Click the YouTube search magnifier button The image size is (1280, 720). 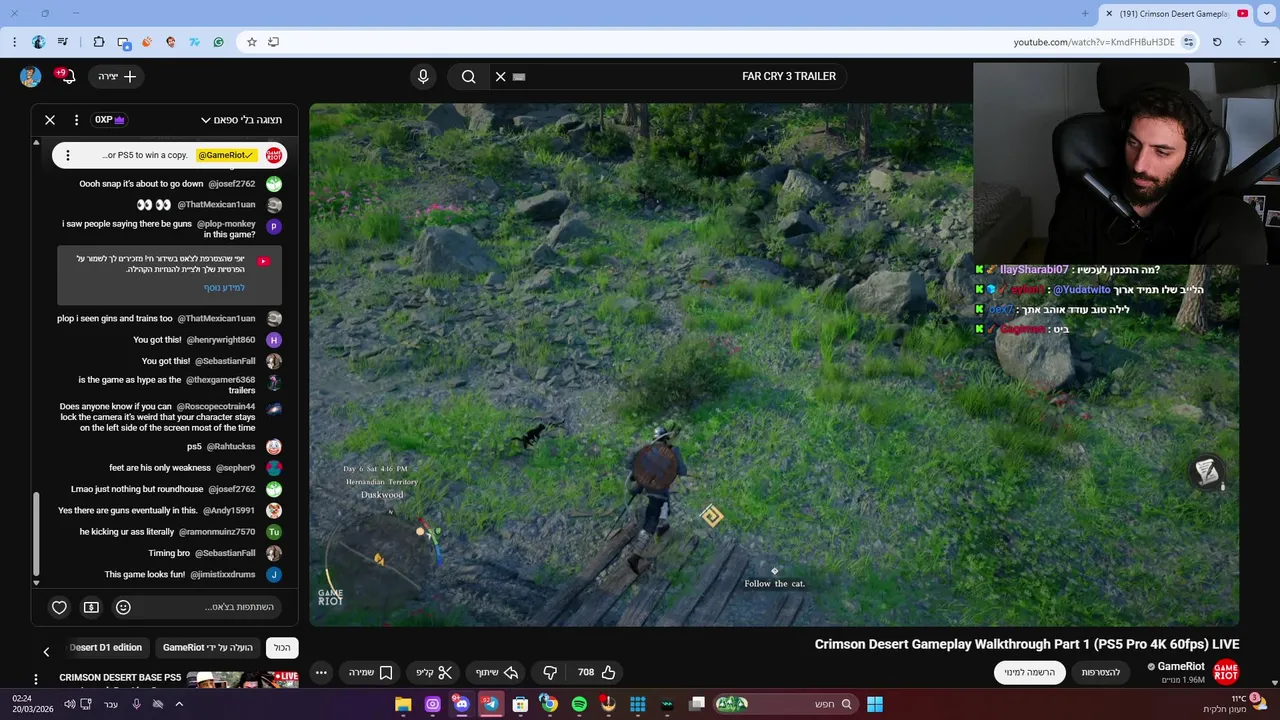click(x=468, y=76)
